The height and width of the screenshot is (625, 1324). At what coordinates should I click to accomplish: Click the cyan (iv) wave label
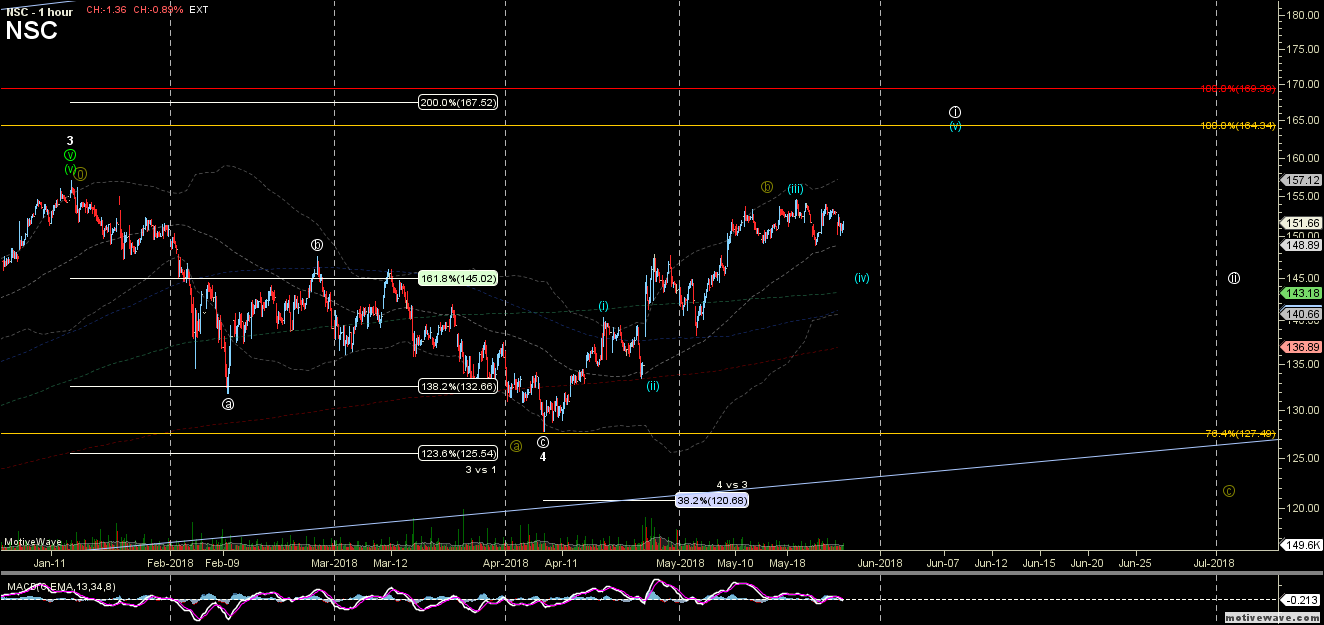(x=862, y=278)
